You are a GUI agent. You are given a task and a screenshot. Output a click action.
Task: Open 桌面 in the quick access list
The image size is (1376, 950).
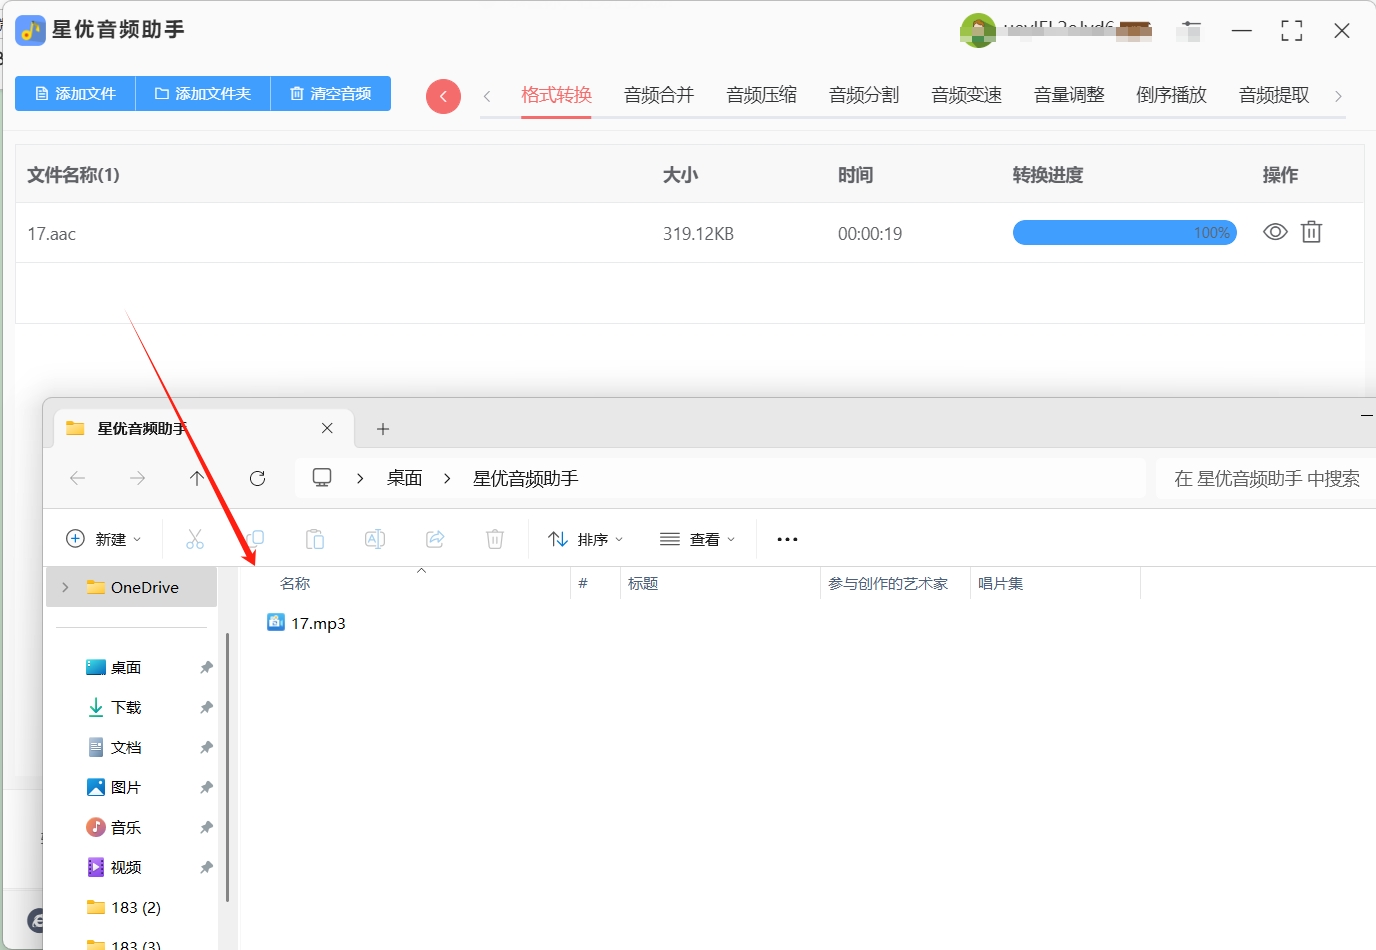[126, 667]
